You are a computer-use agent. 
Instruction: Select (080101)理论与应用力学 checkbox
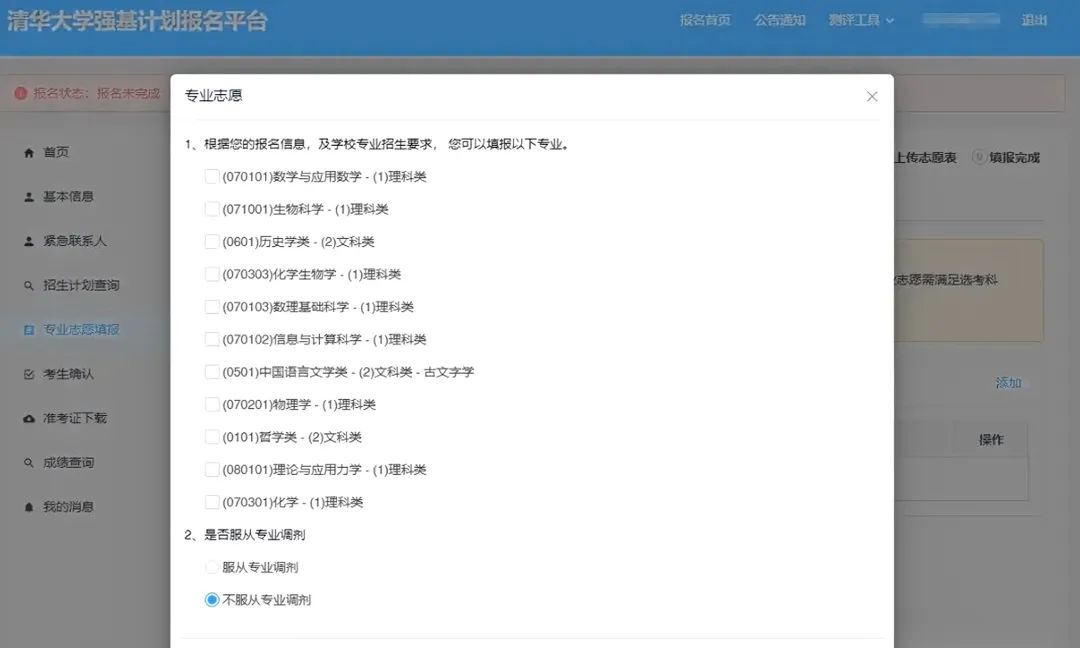212,470
